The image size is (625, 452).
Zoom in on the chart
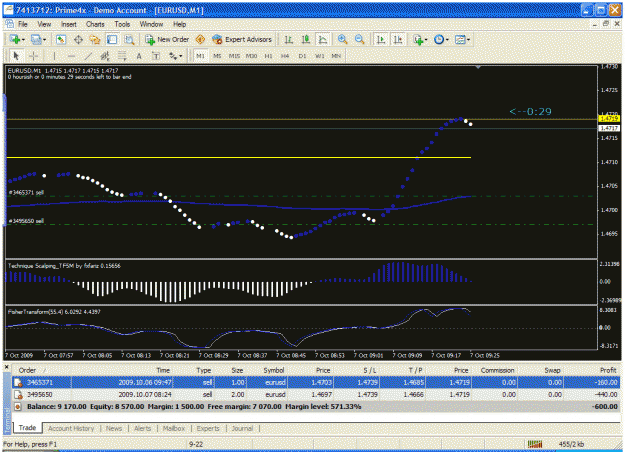coord(342,39)
